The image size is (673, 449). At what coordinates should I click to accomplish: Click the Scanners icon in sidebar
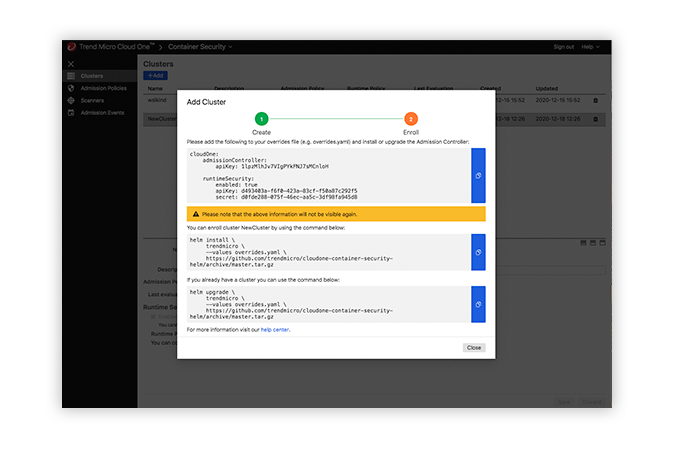point(71,100)
